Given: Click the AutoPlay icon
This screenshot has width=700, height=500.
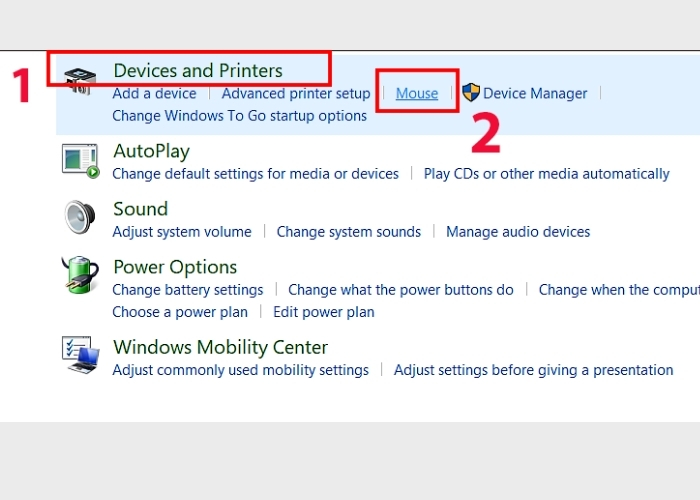Looking at the screenshot, I should 81,160.
